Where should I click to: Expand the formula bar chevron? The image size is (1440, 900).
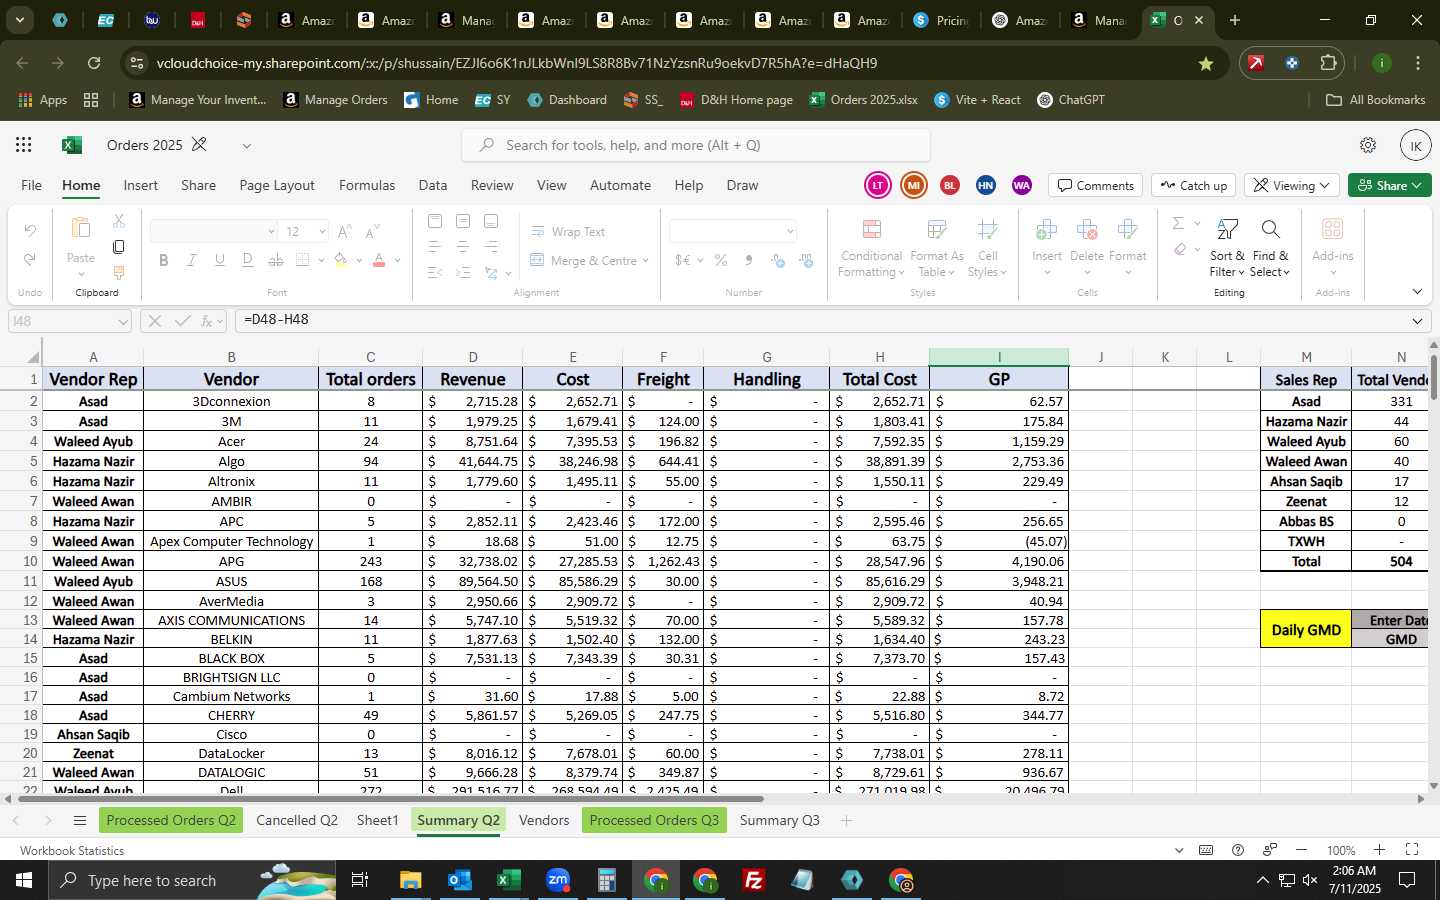[x=1417, y=321]
